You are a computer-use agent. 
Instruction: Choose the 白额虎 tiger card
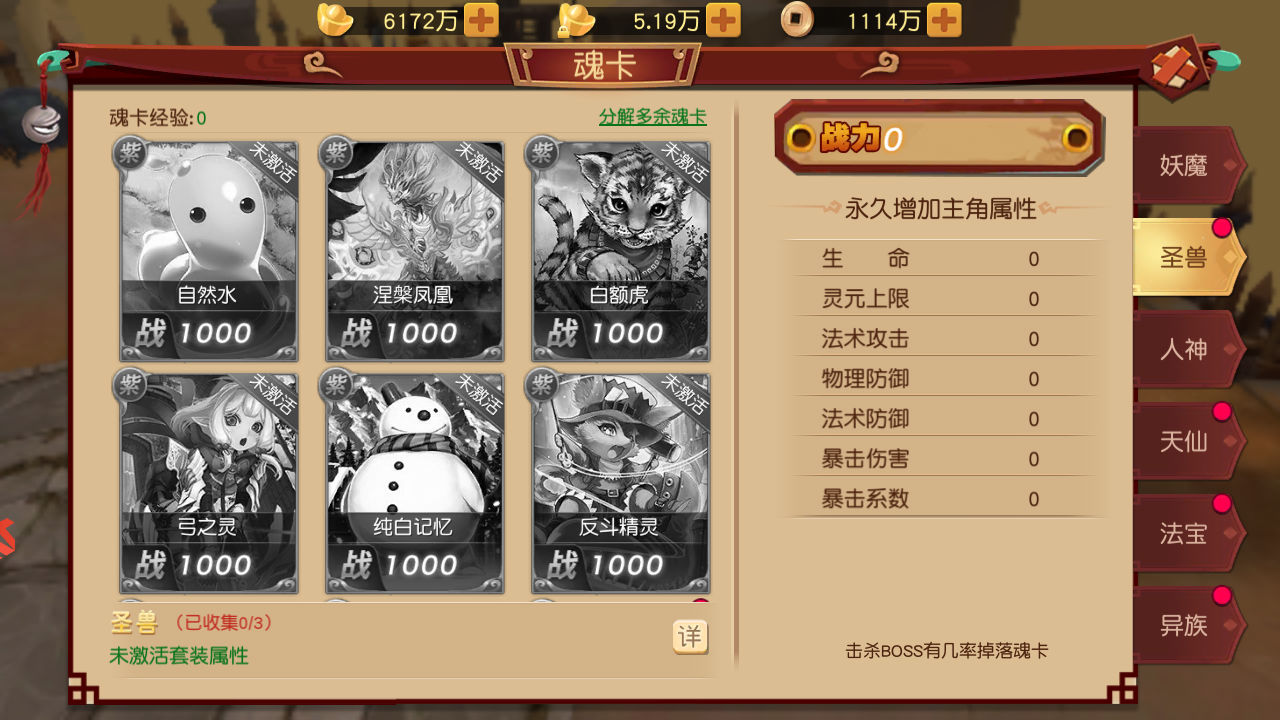pos(620,250)
